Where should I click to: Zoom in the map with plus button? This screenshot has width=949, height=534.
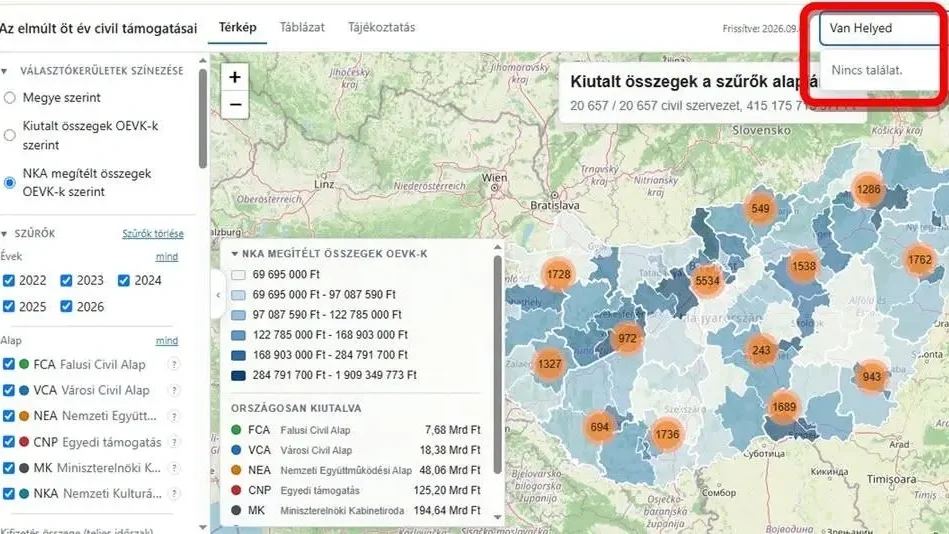pos(235,77)
